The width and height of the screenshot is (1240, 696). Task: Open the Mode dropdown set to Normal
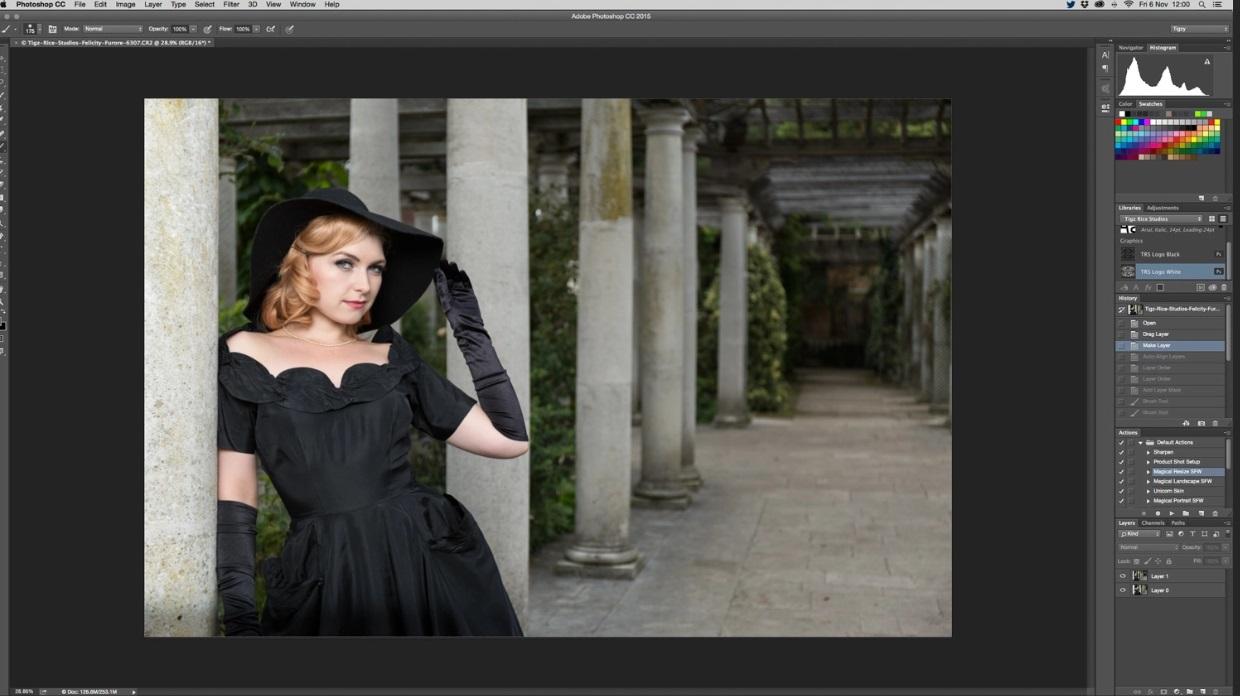(x=113, y=29)
